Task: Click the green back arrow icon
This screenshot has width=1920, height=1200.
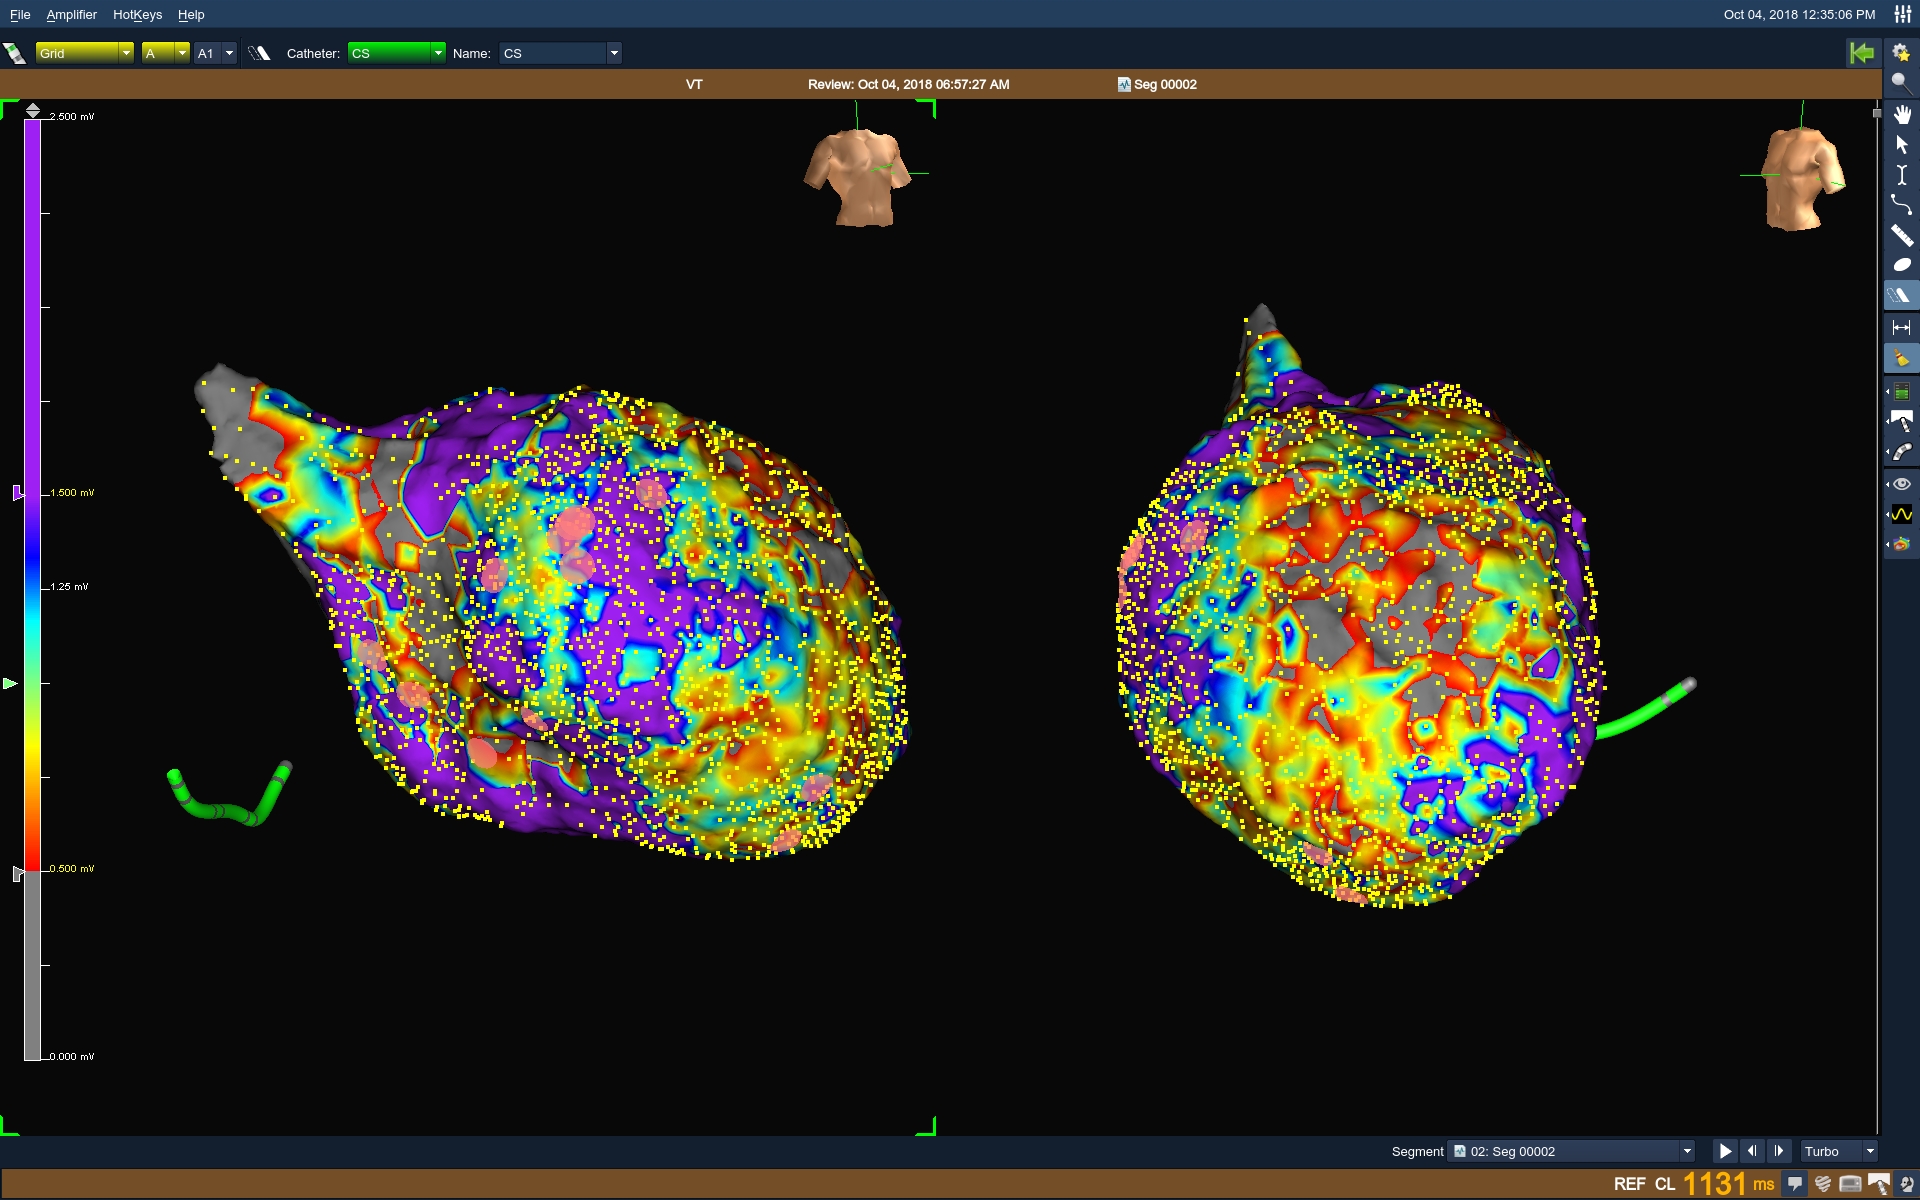Action: 1862,53
